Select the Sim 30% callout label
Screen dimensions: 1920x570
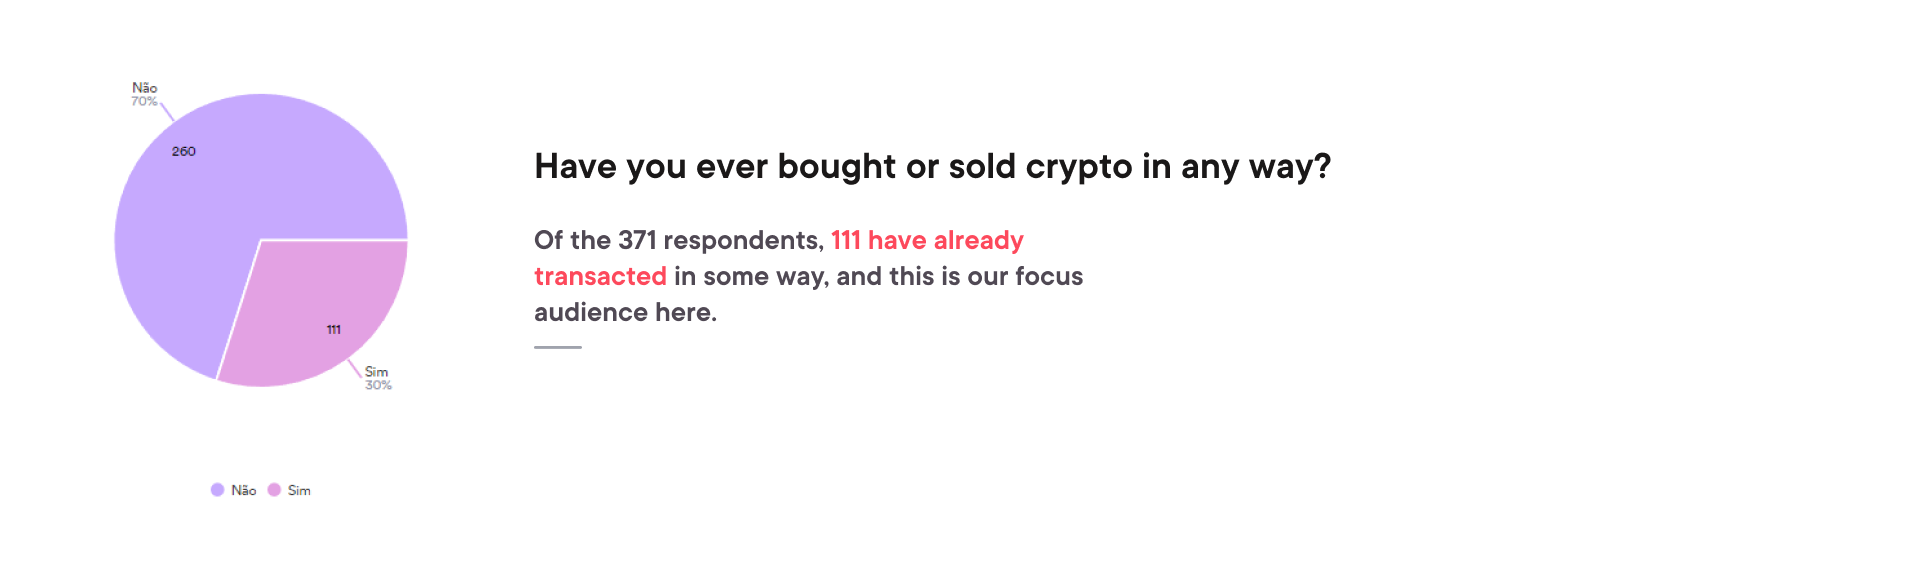point(377,378)
